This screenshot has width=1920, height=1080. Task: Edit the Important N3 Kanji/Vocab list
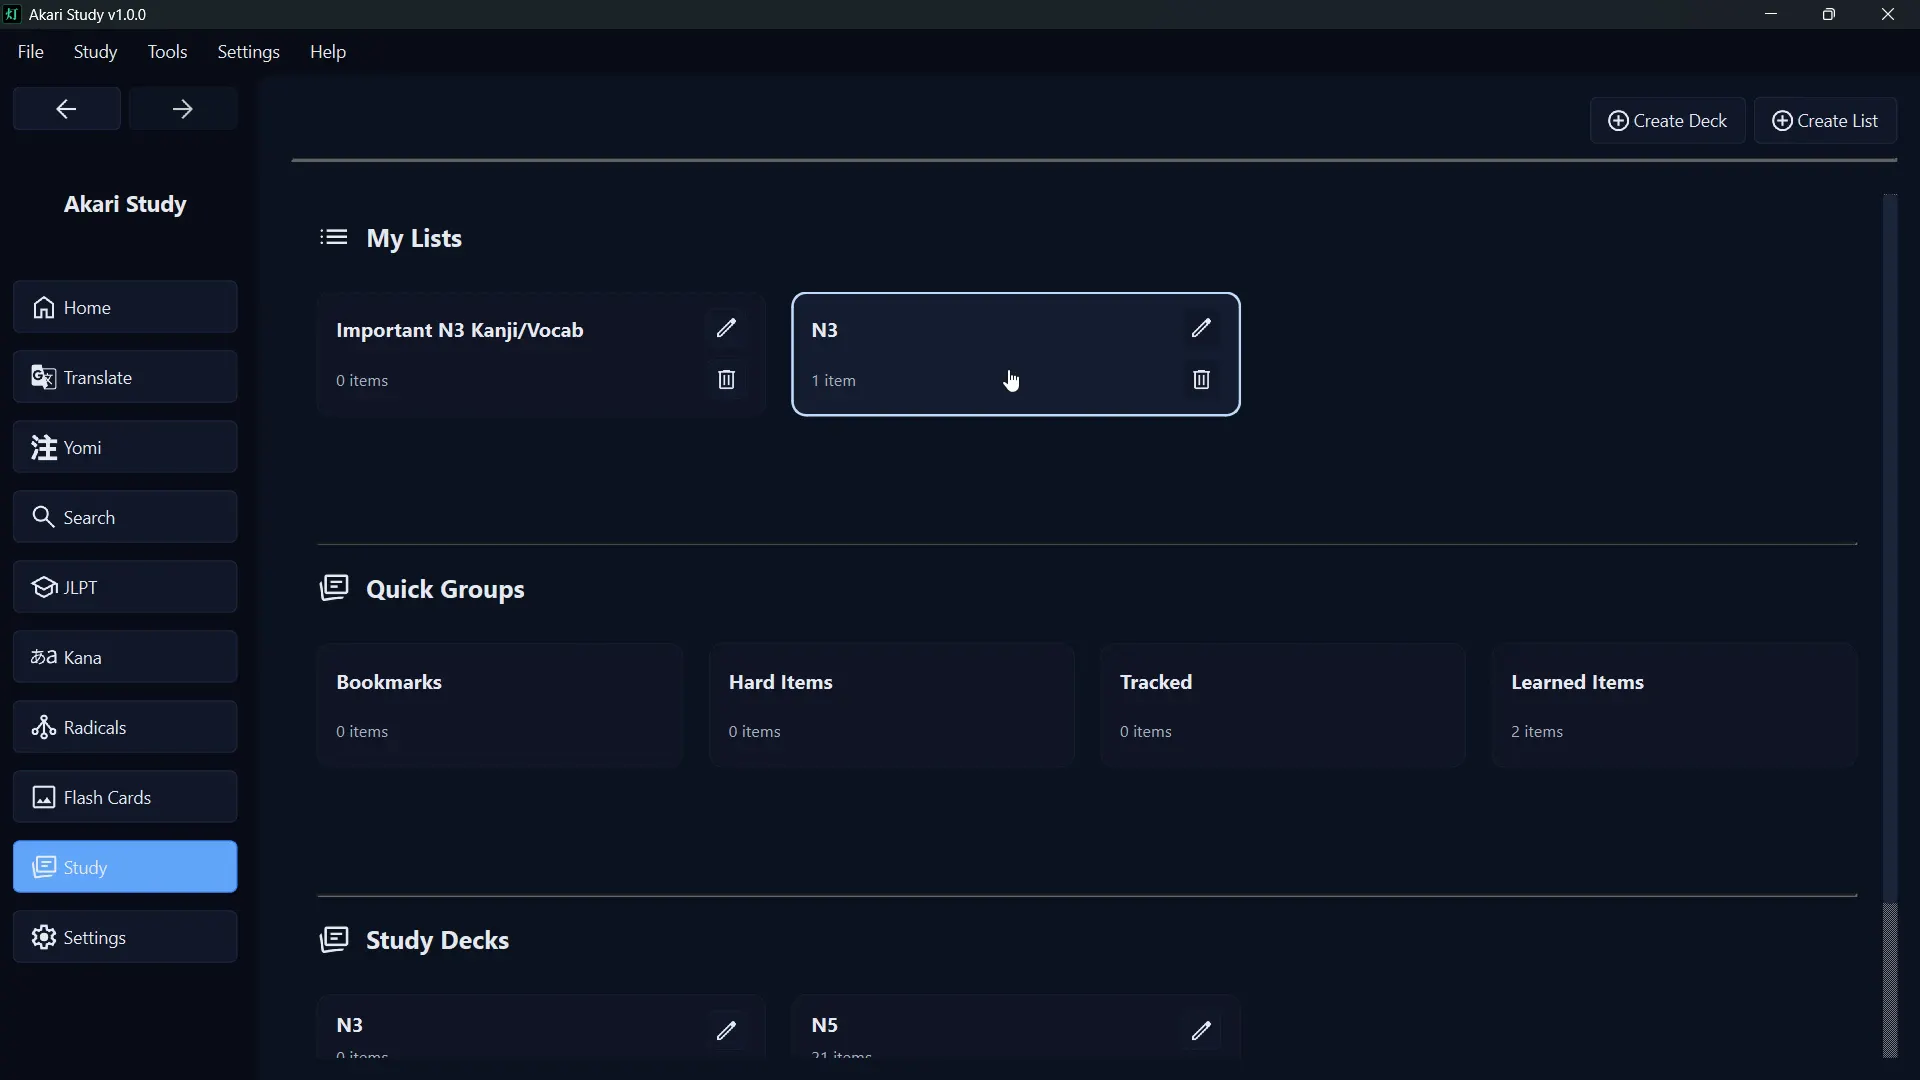pos(726,328)
